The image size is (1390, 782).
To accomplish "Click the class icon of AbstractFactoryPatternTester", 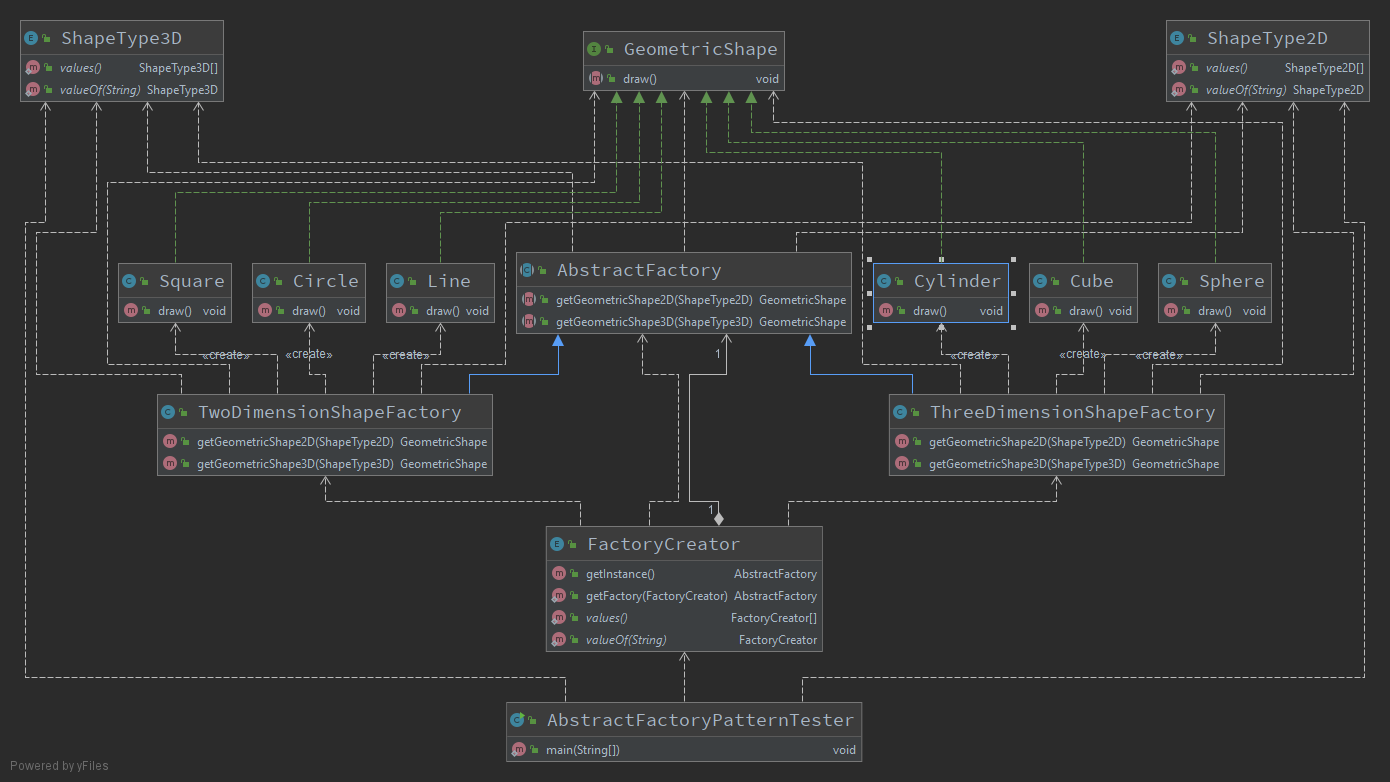I will (519, 719).
